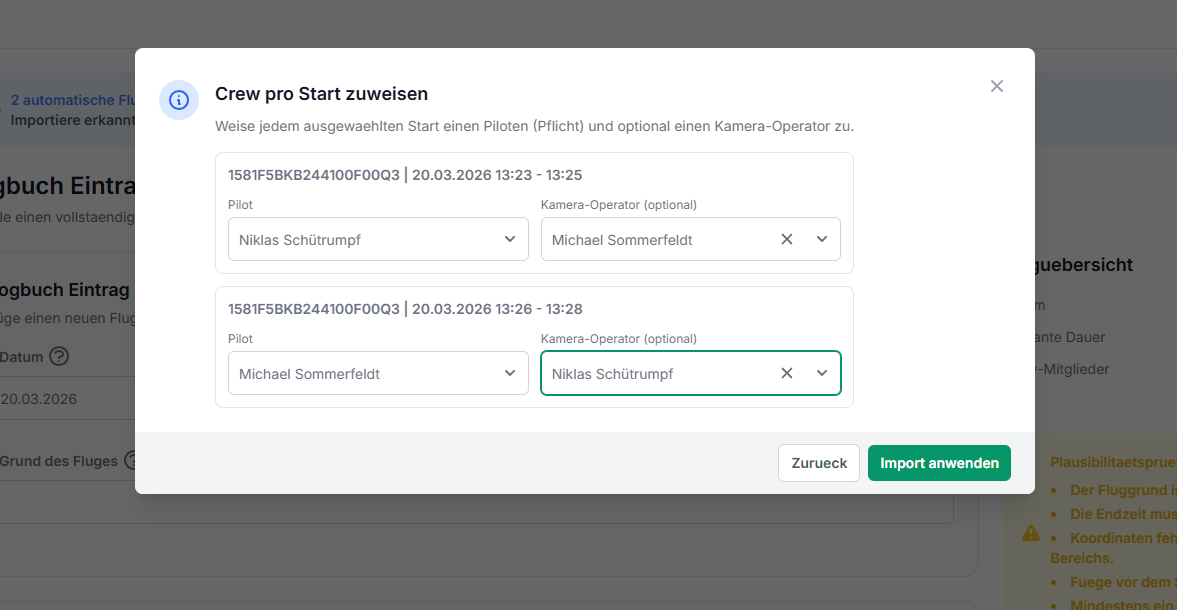Open Pilot dropdown for the 13:23 start

click(x=378, y=239)
